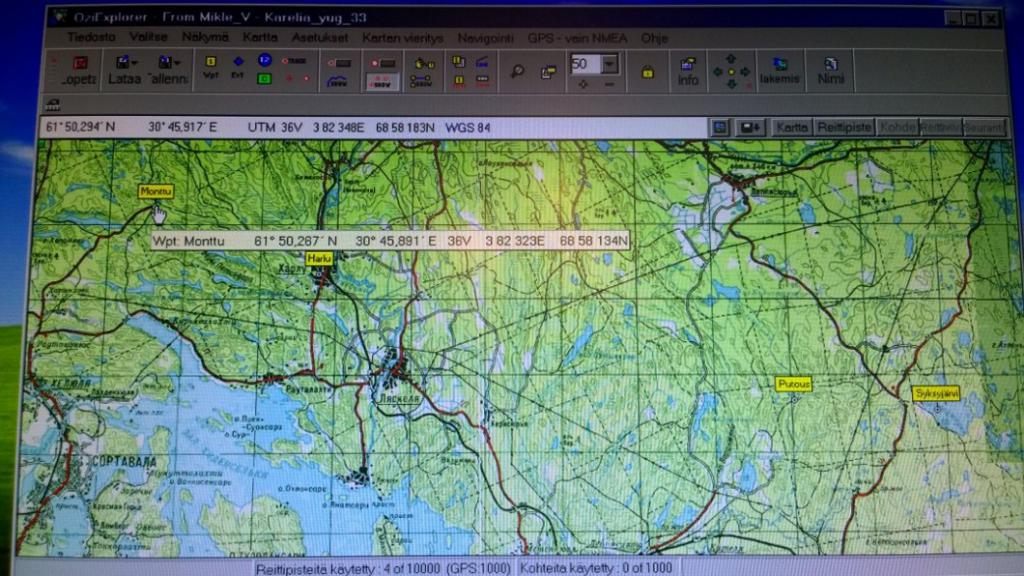Screen dimensions: 1024x576
Task: Click the zoom in plus stepper
Action: 582,84
